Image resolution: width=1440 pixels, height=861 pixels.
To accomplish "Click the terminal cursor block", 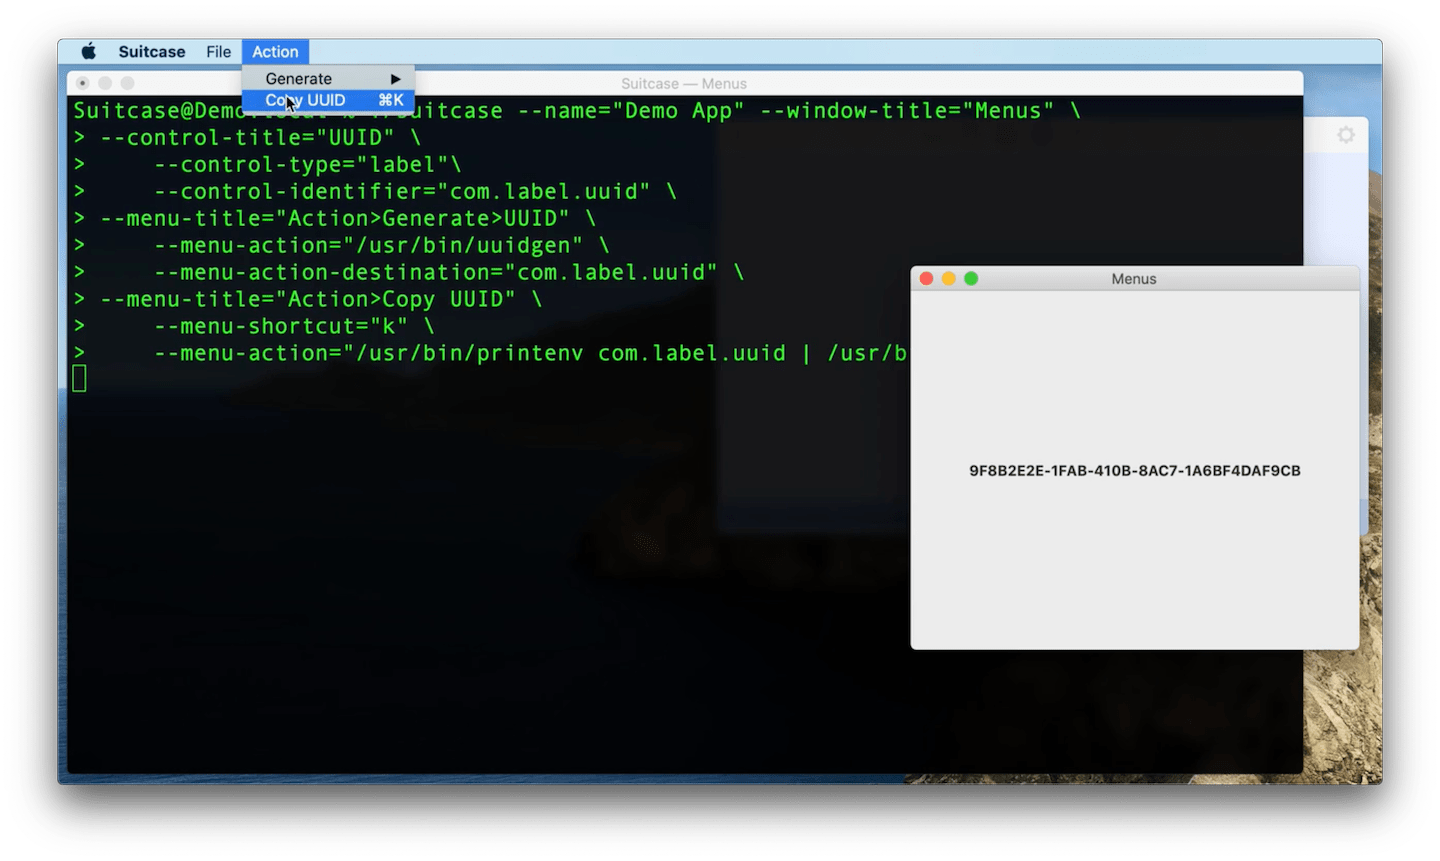I will [80, 379].
